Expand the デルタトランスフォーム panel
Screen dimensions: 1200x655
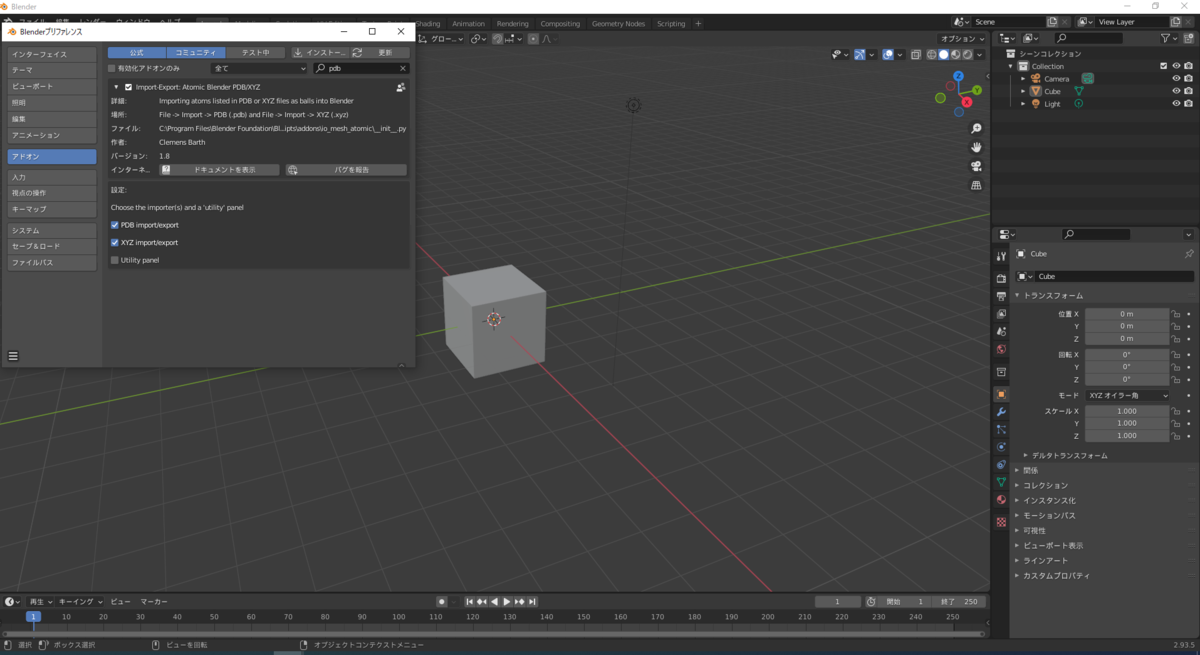tap(1069, 455)
